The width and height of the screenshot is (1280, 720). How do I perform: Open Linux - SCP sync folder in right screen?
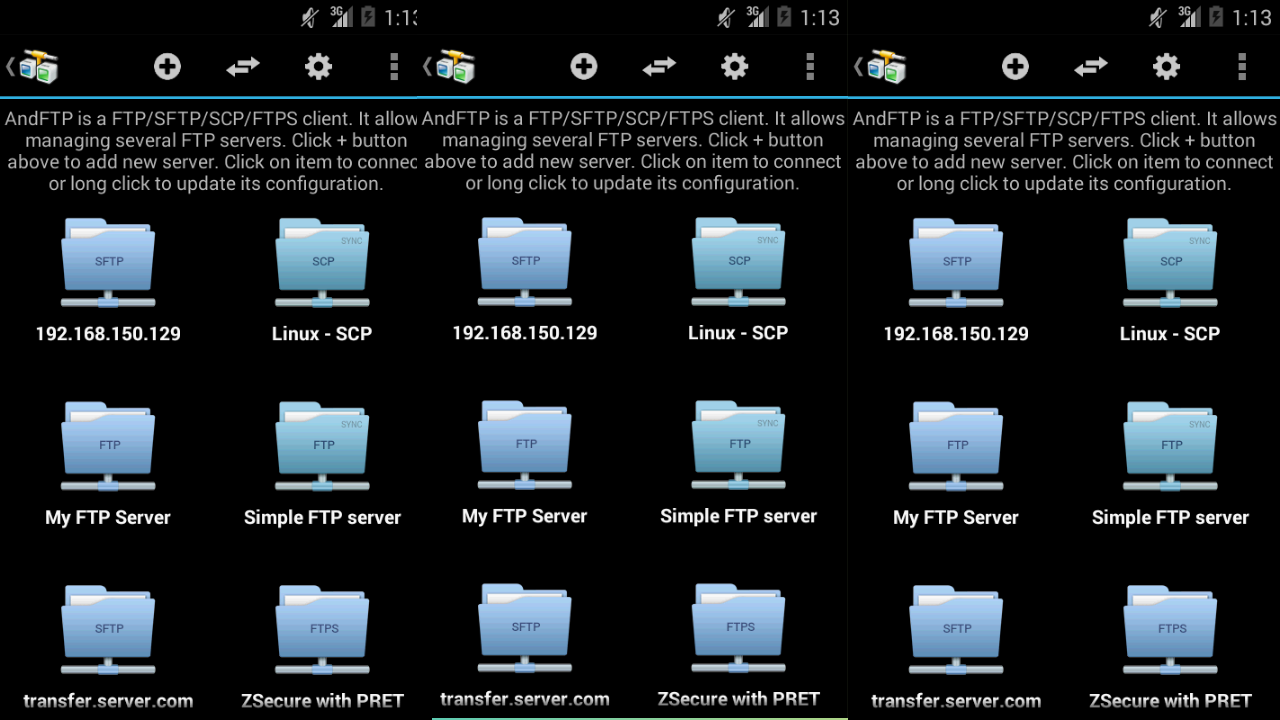pos(1170,263)
